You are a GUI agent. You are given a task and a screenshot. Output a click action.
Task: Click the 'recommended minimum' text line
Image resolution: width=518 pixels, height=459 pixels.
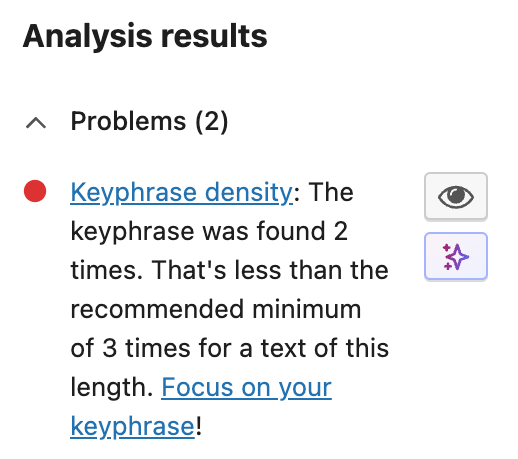(x=216, y=309)
